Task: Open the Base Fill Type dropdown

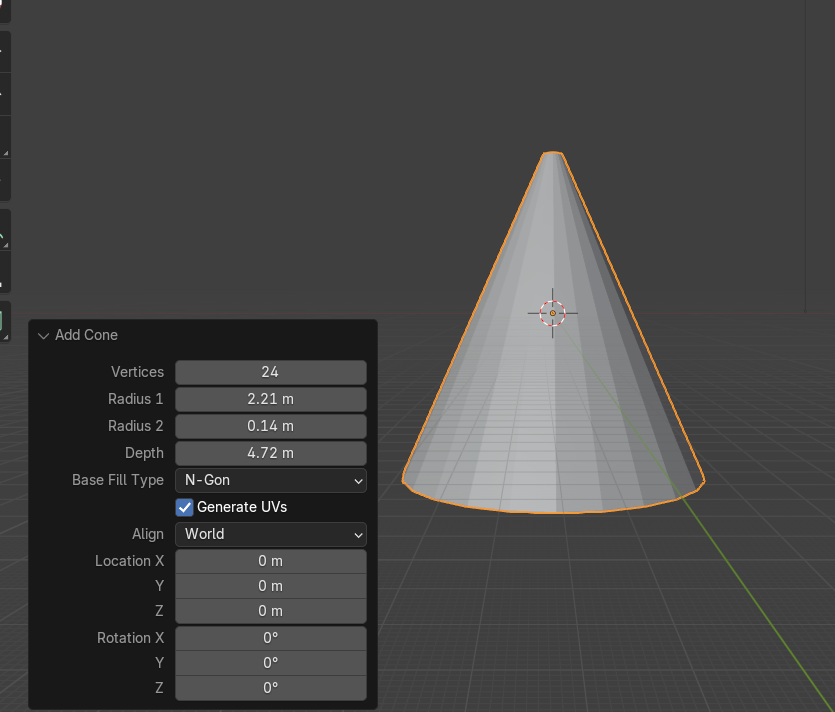Action: (x=270, y=480)
